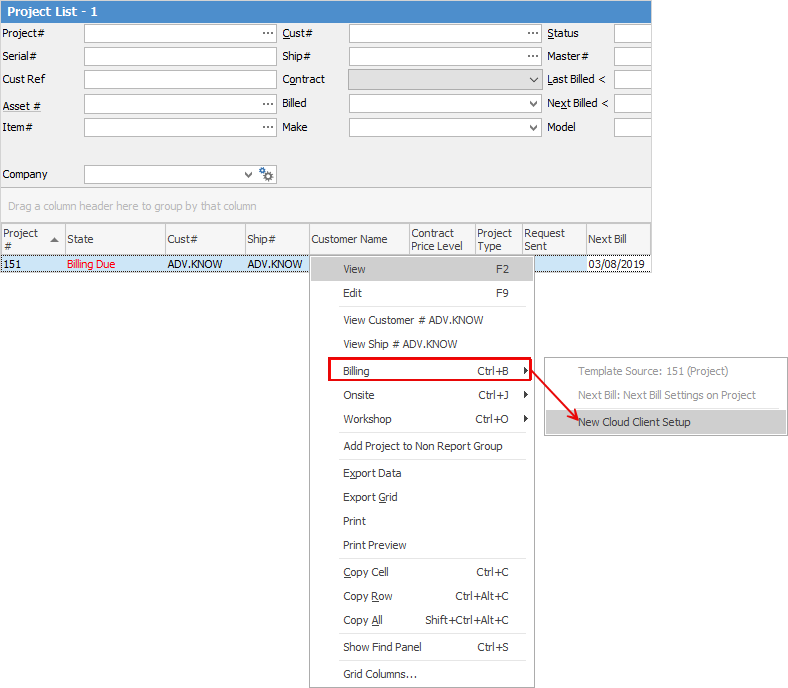
Task: Click into the Cust Ref input field
Action: tap(180, 79)
